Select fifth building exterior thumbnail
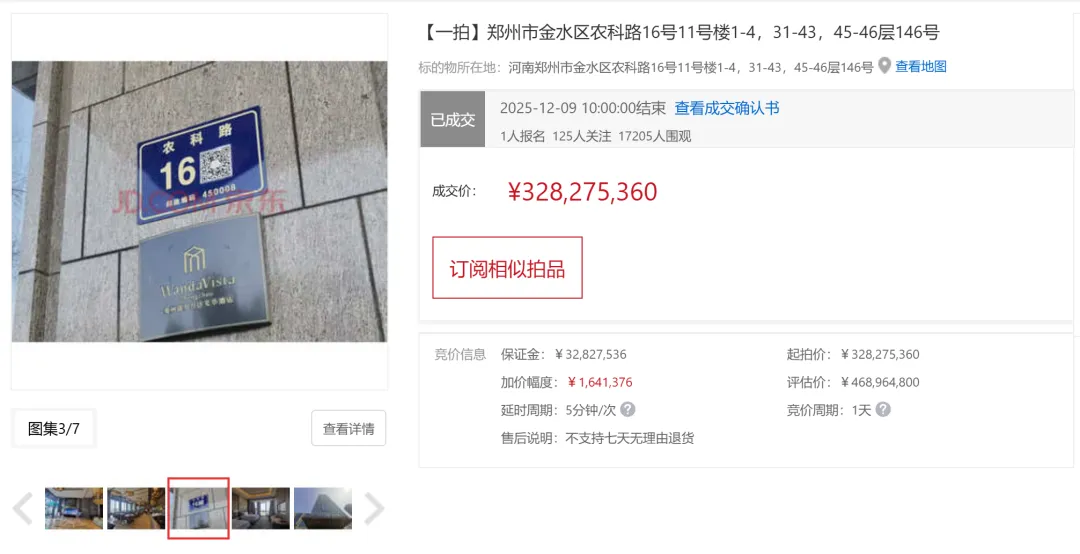Viewport: 1080px width, 554px height. 323,509
